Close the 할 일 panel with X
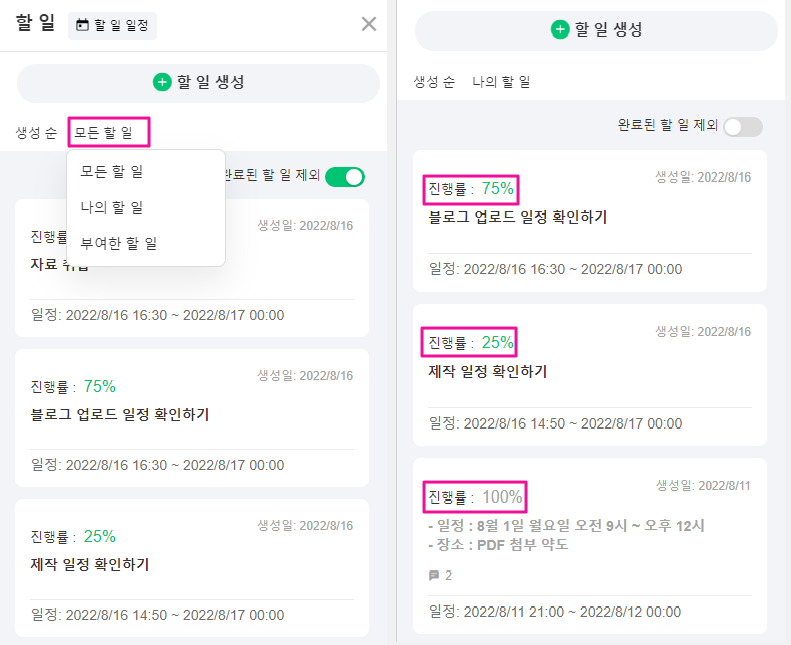This screenshot has width=791, height=645. coord(369,24)
